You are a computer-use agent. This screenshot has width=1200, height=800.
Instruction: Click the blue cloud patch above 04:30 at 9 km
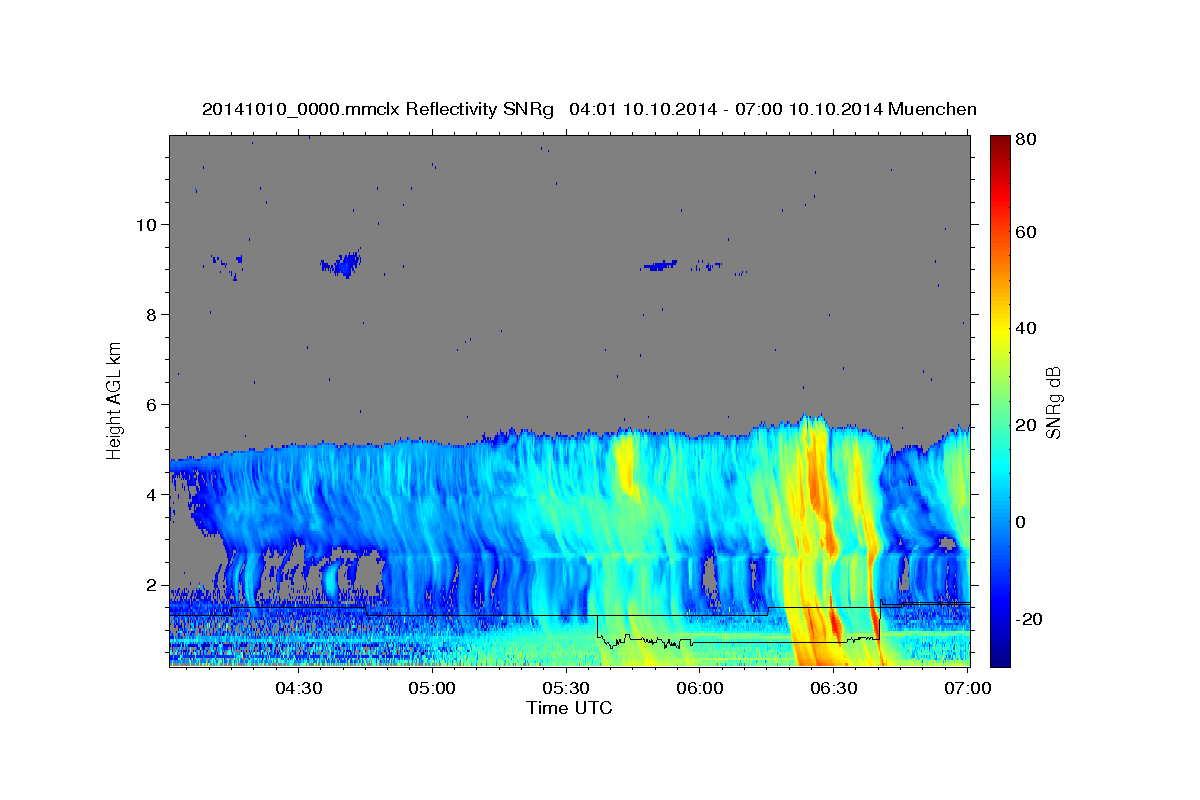pos(342,264)
